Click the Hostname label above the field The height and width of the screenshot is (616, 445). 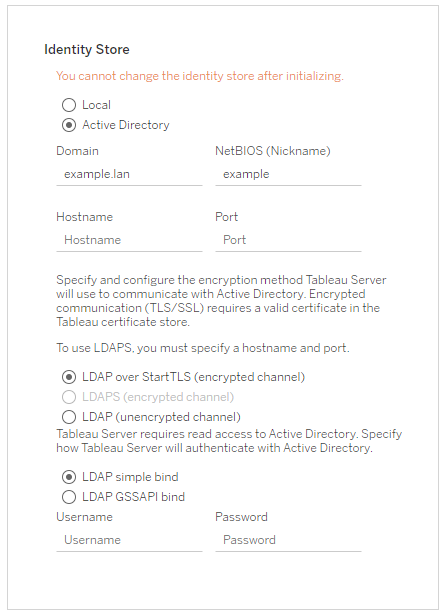[x=84, y=217]
